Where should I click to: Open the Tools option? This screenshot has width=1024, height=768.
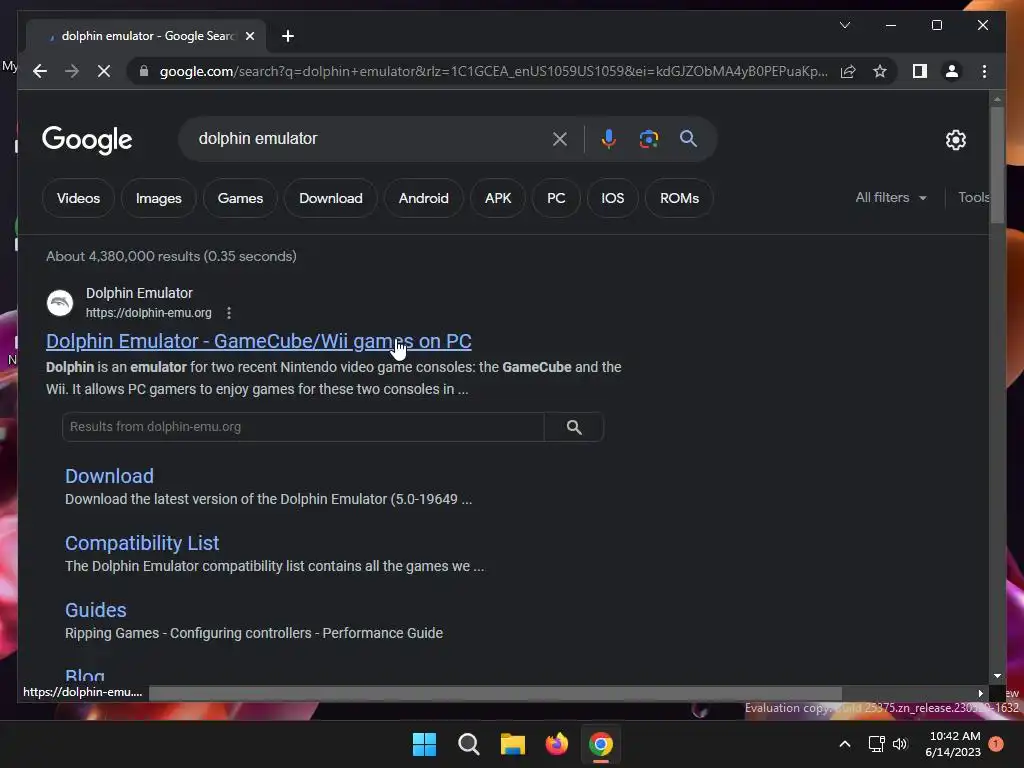pyautogui.click(x=973, y=197)
